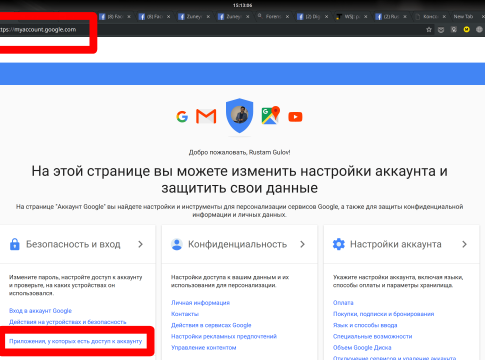The height and width of the screenshot is (360, 485).
Task: Click the Настройки аккаунта card heading
Action: (396, 244)
